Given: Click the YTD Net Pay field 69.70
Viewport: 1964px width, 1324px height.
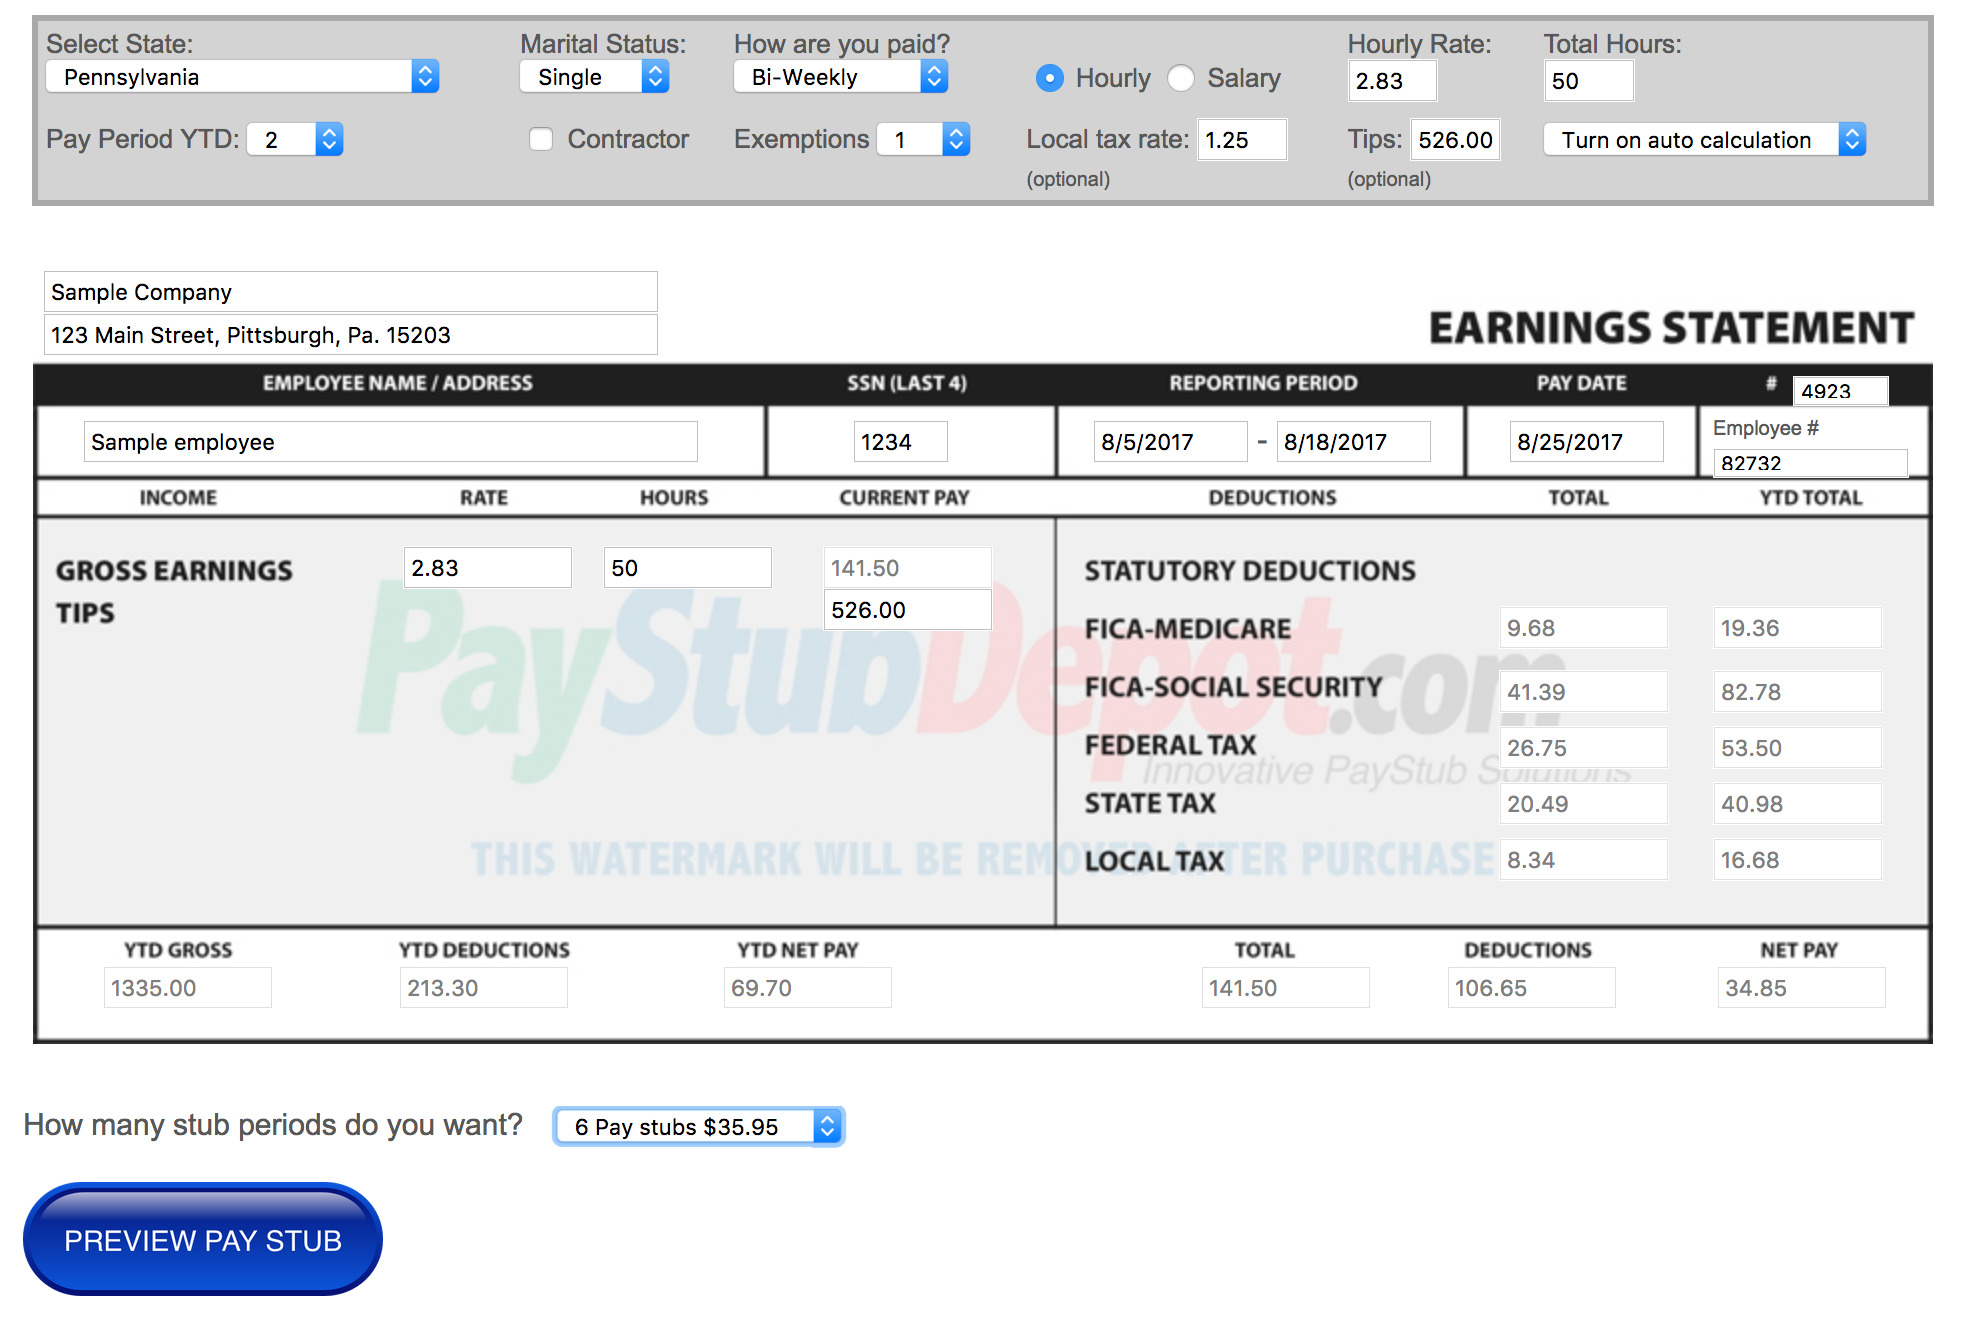Looking at the screenshot, I should (x=808, y=988).
